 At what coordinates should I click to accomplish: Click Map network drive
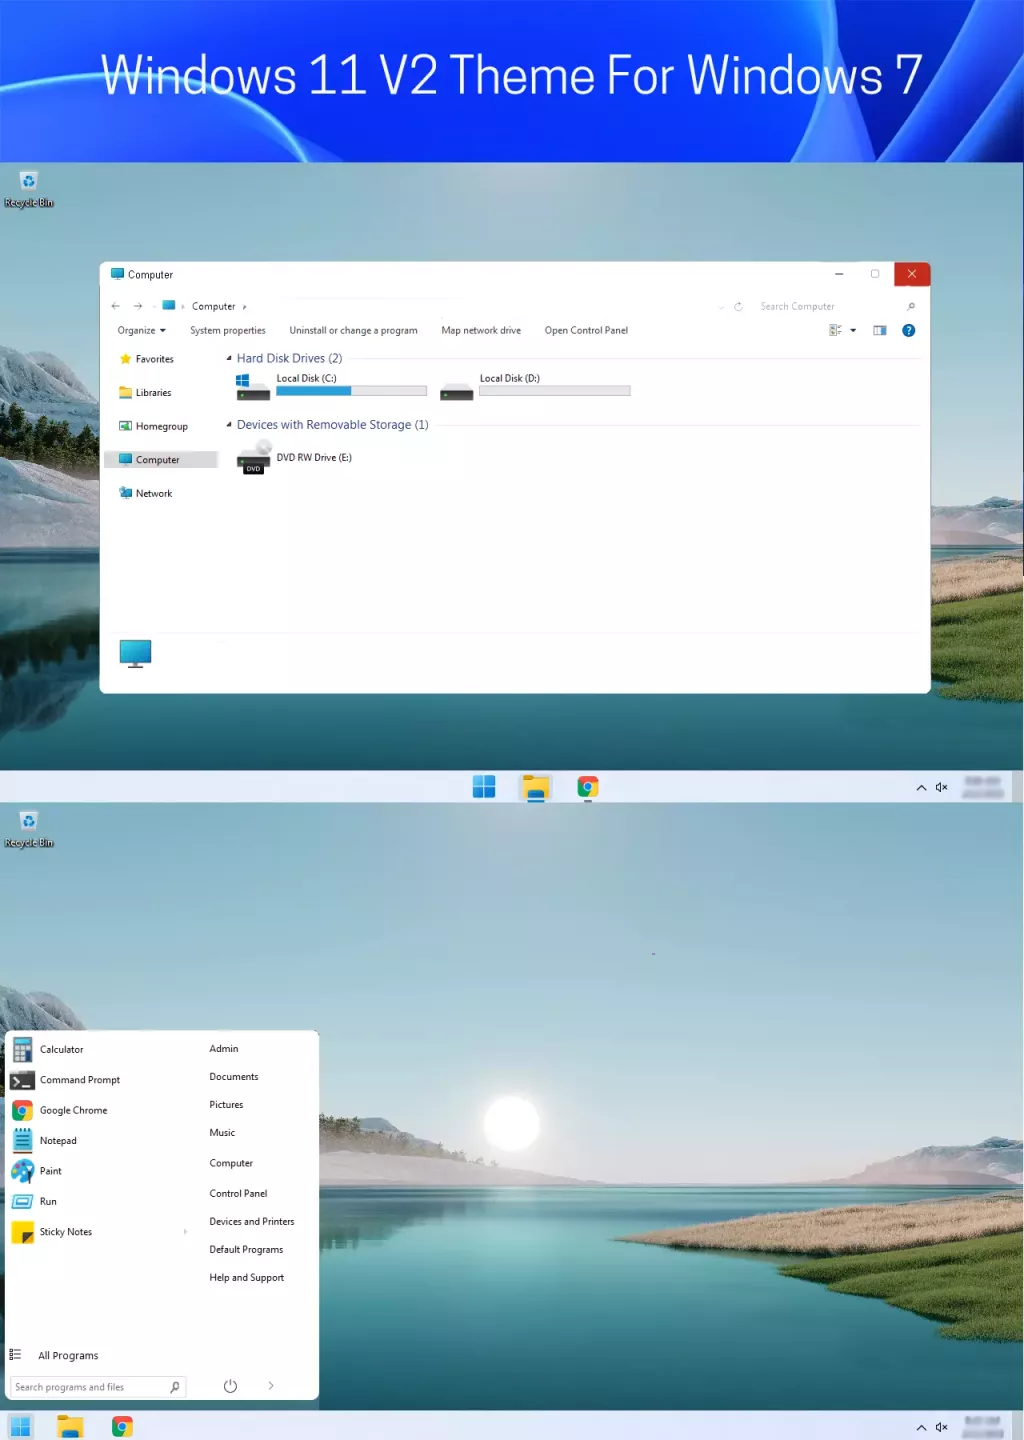point(481,331)
